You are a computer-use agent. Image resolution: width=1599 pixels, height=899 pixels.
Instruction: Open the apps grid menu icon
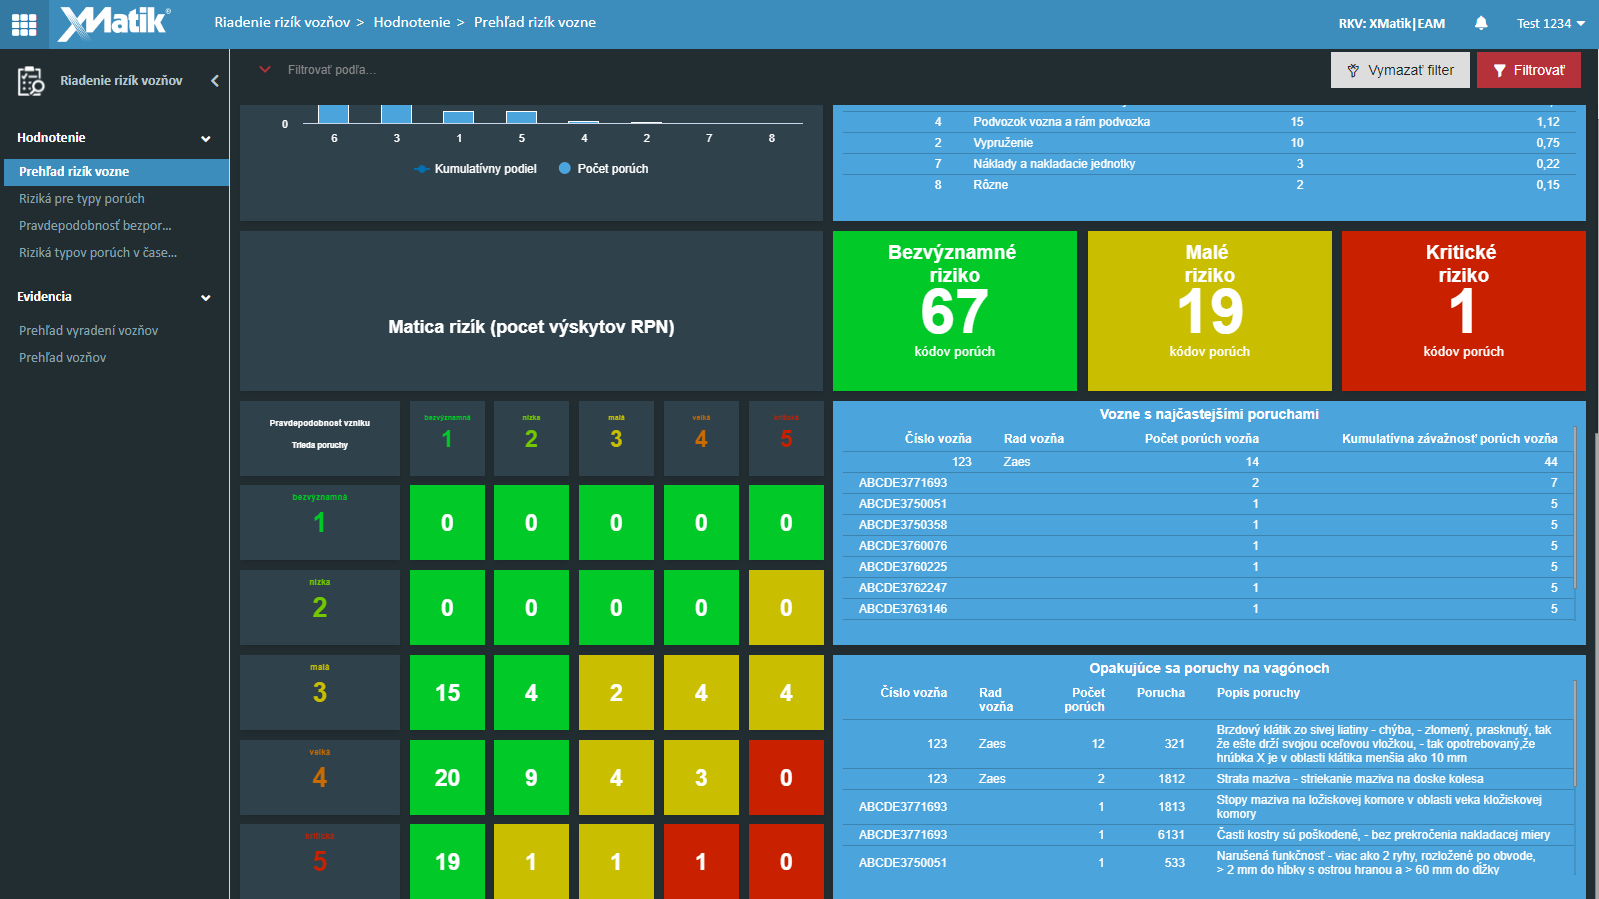coord(24,24)
